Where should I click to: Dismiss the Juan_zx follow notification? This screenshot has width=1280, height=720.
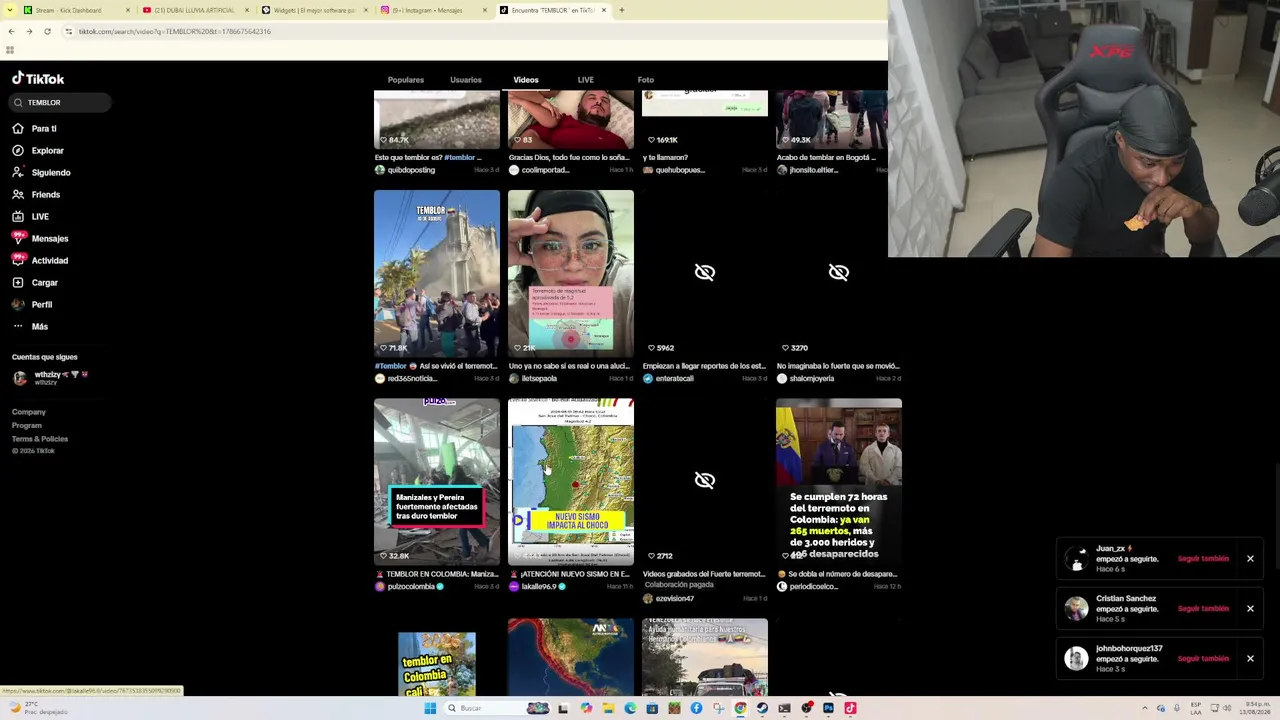click(1250, 559)
